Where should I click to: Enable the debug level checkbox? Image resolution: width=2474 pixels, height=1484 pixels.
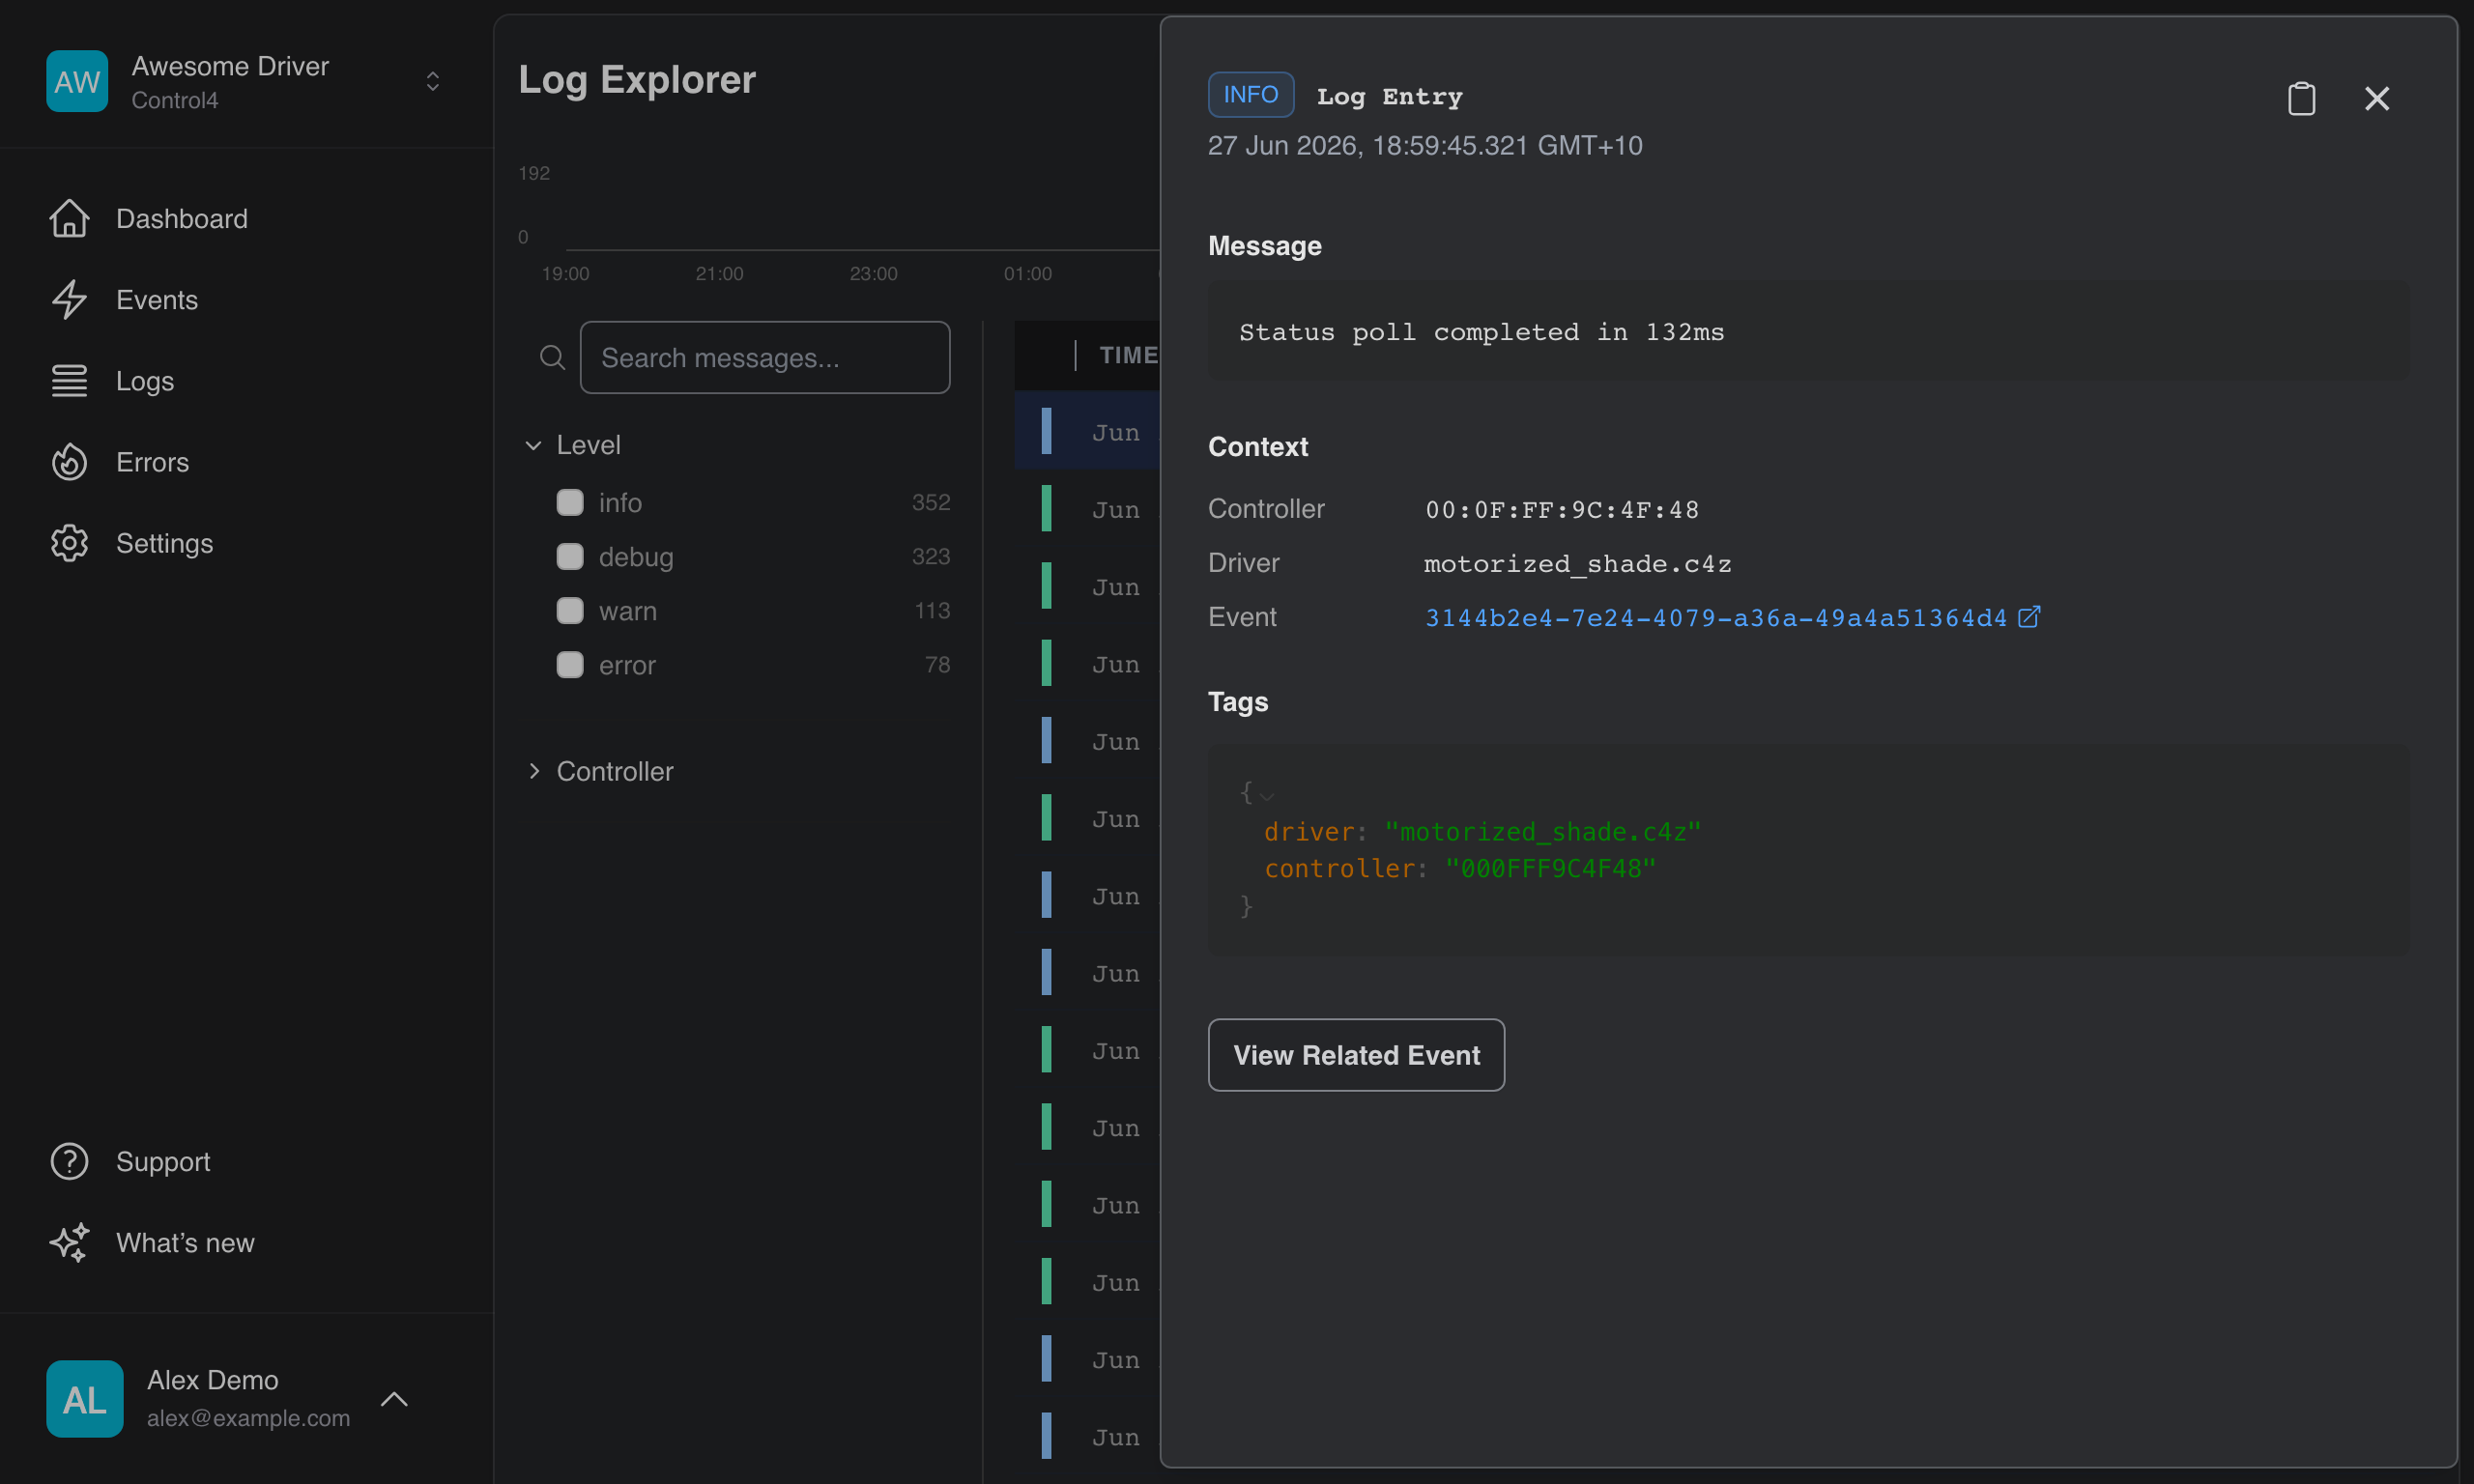[x=570, y=556]
